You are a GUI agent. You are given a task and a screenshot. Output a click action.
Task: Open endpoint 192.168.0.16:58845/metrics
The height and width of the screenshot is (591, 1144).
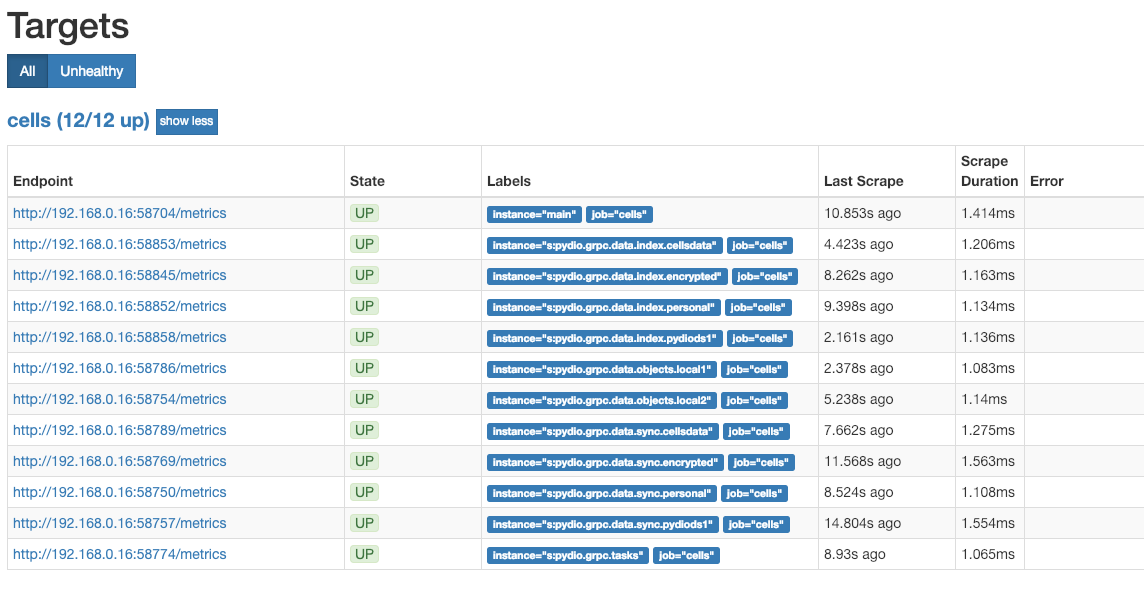pyautogui.click(x=120, y=275)
